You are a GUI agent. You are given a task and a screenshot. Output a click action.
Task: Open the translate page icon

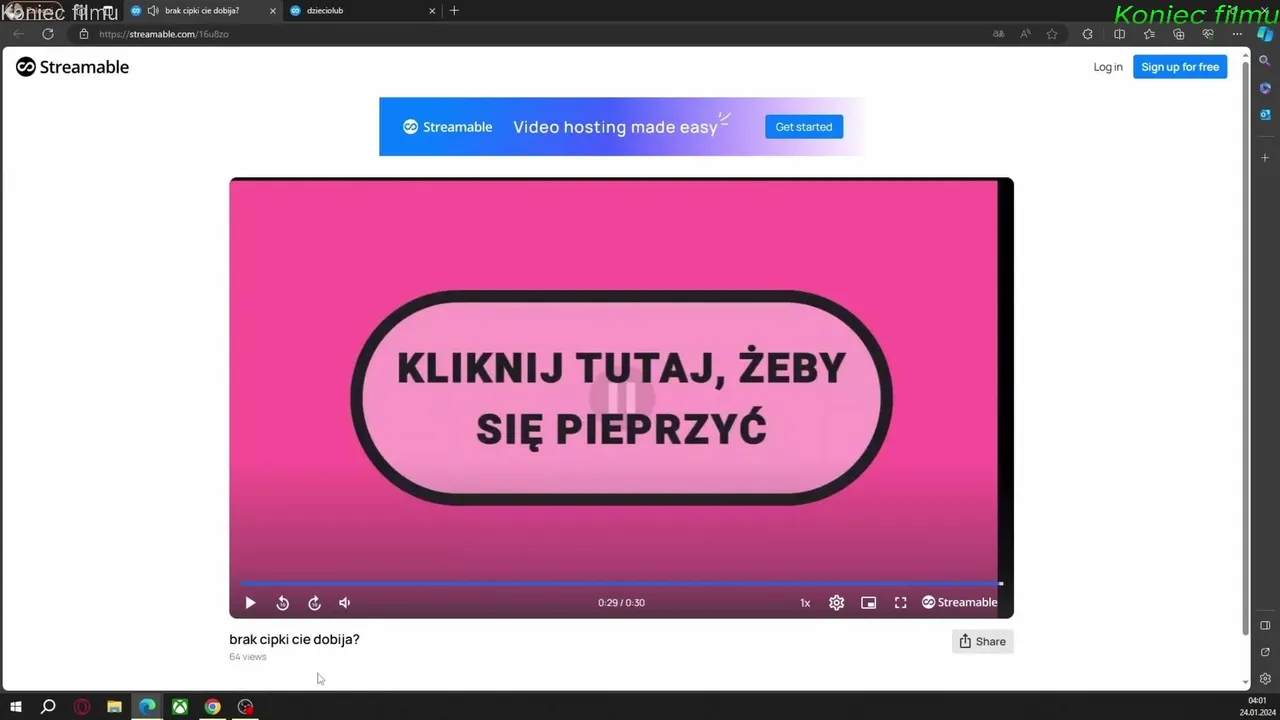[998, 34]
